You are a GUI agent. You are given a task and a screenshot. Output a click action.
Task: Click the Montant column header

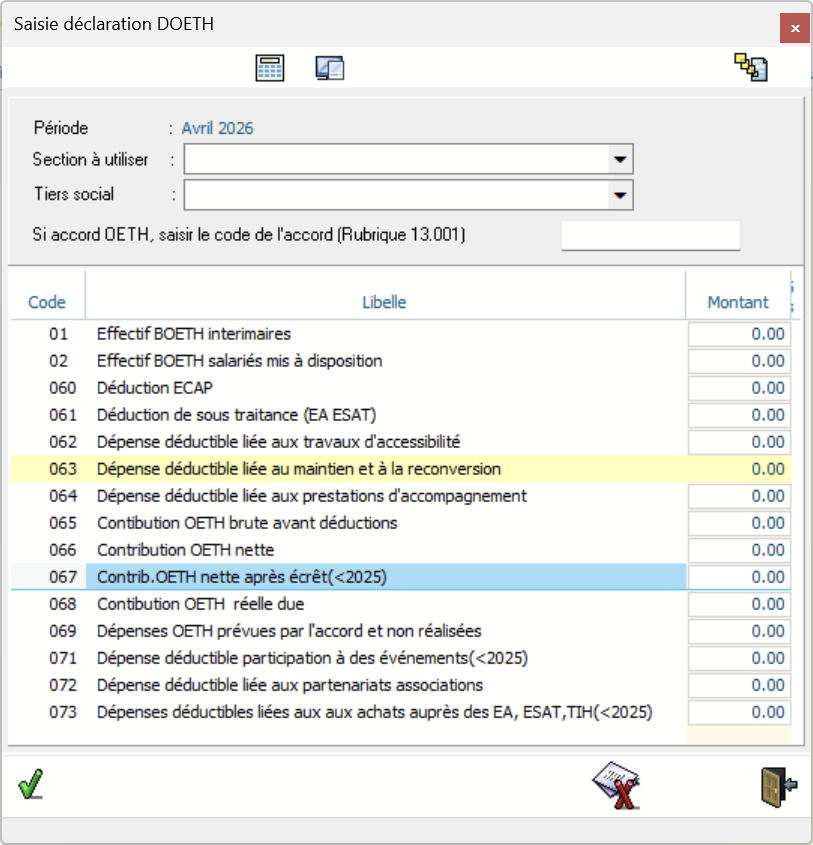[738, 302]
